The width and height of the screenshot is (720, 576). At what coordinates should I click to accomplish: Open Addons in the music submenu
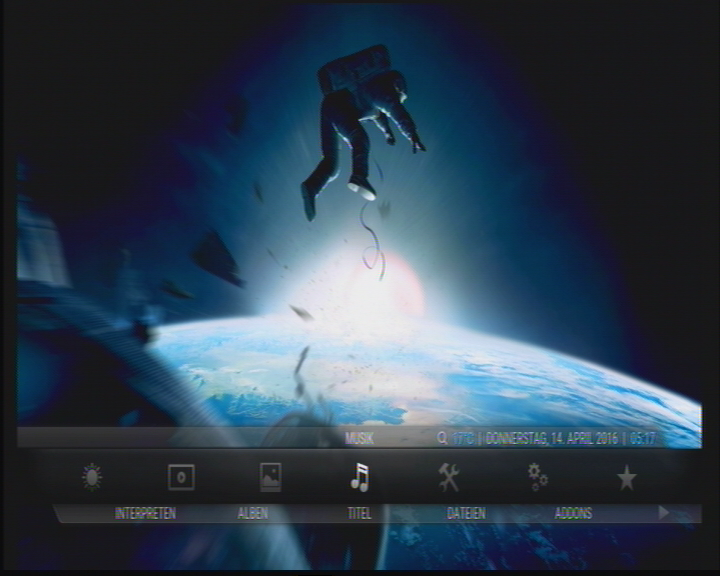click(573, 514)
